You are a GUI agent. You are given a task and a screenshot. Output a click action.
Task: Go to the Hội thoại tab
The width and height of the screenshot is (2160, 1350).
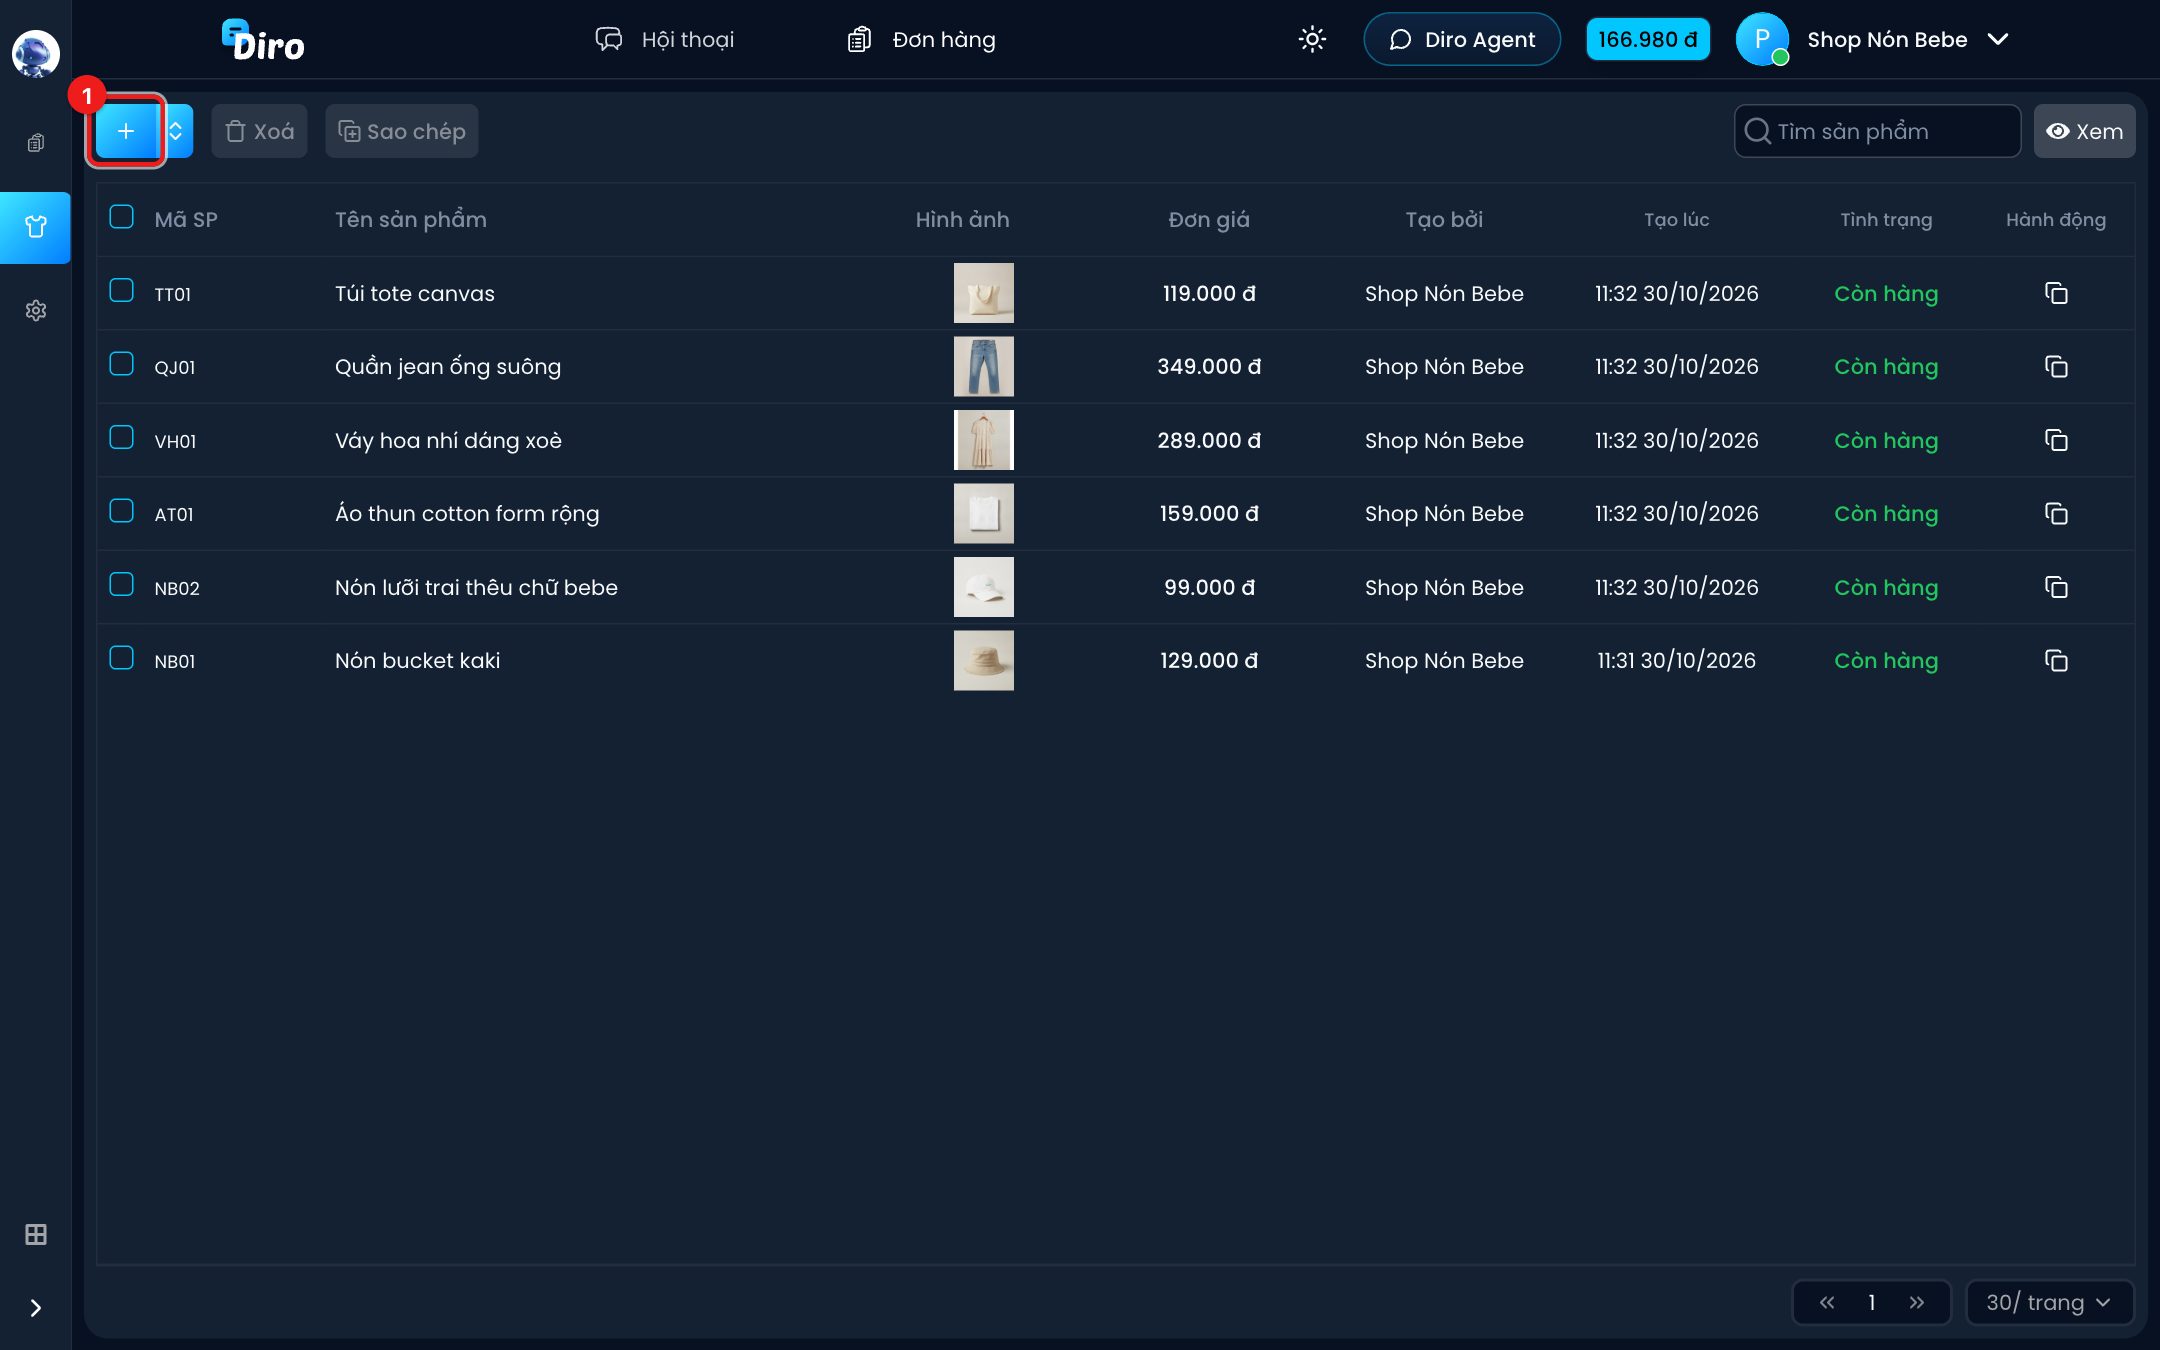tap(664, 39)
